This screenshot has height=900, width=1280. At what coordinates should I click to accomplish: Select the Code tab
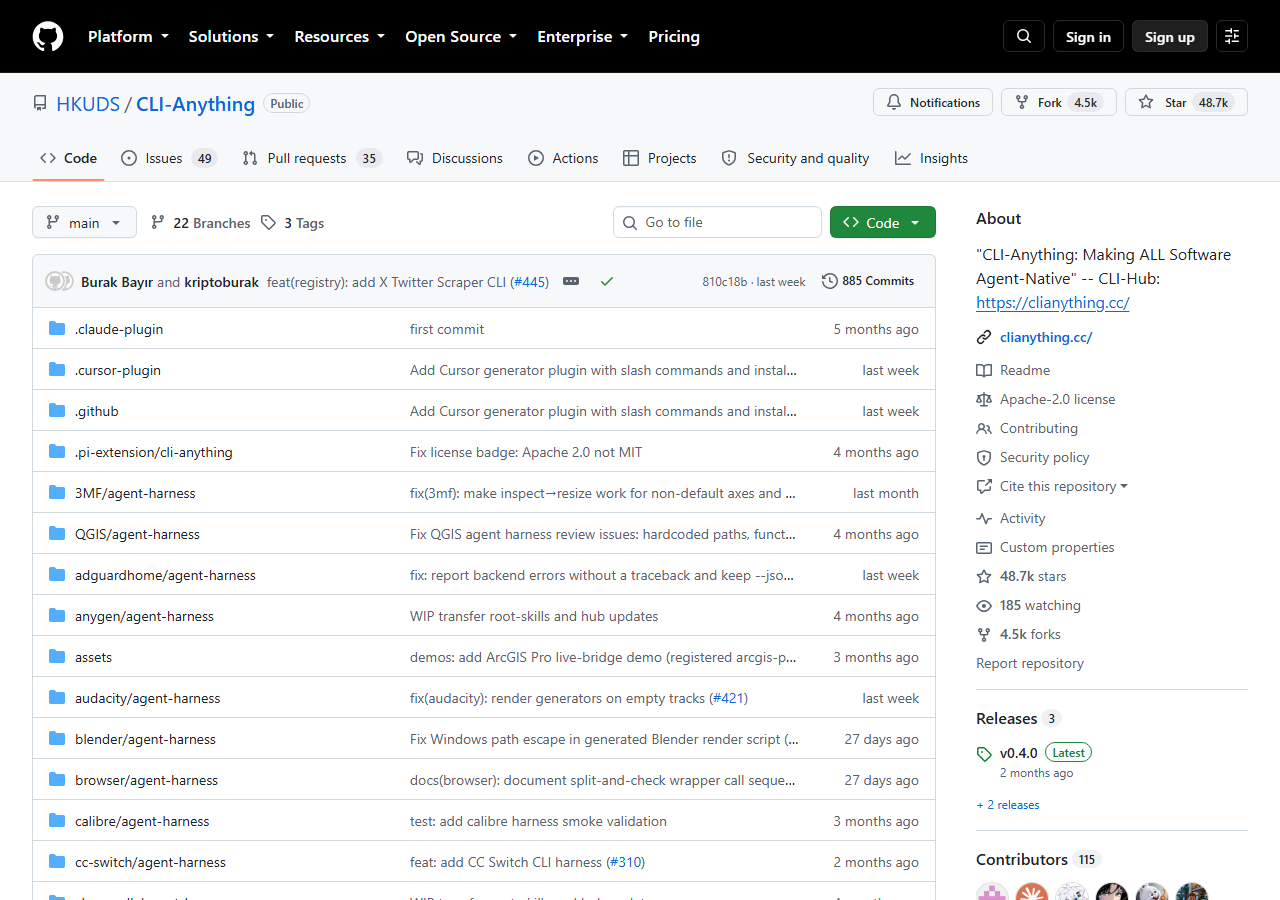click(x=68, y=158)
